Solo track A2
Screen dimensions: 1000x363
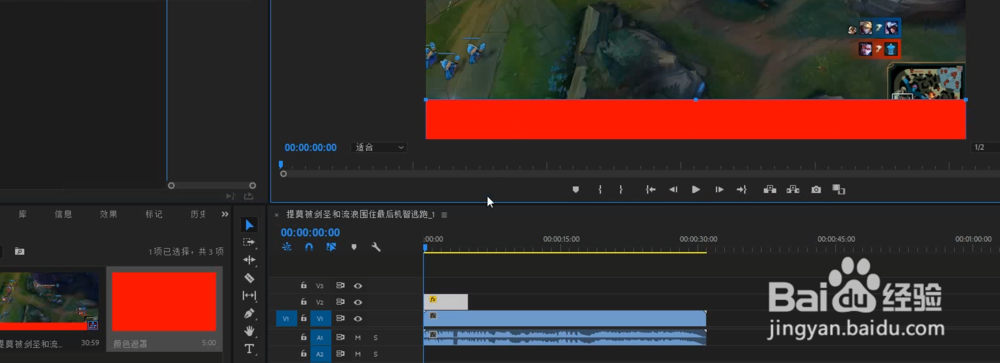375,354
